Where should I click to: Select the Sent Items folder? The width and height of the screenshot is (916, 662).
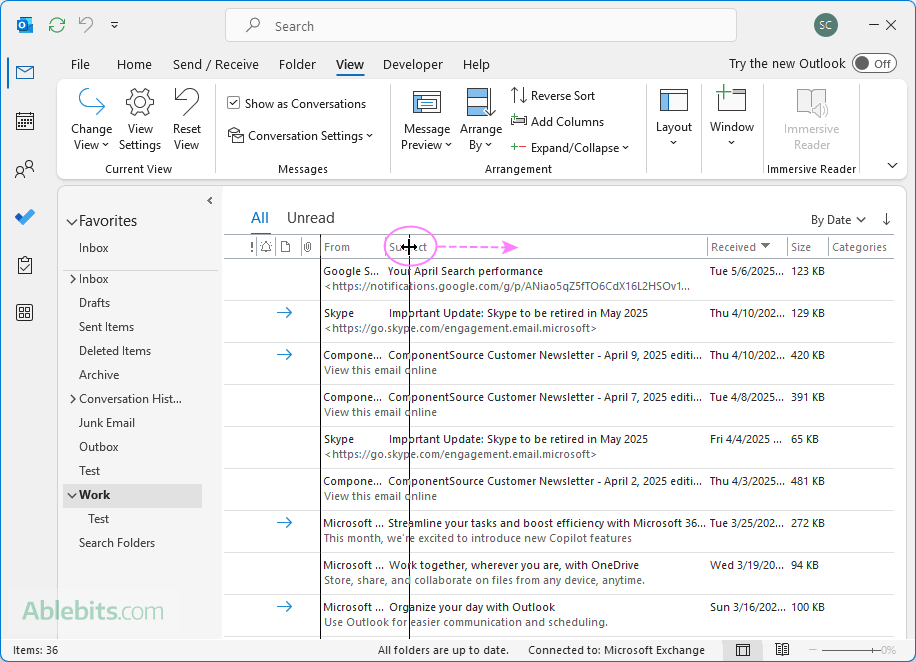(x=106, y=327)
